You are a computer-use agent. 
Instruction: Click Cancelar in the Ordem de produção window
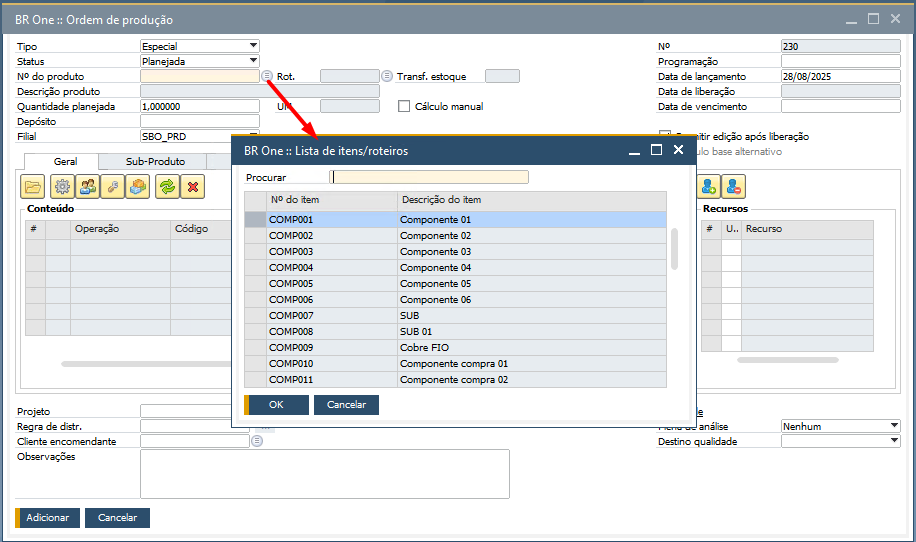(117, 517)
